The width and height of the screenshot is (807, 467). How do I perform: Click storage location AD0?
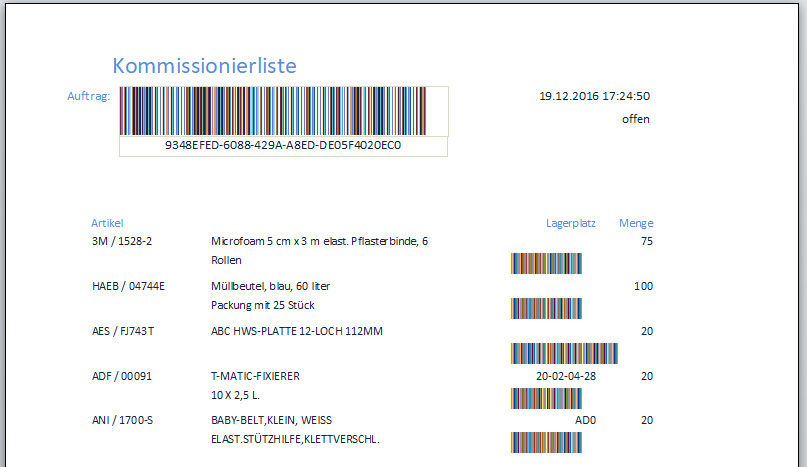pyautogui.click(x=585, y=420)
